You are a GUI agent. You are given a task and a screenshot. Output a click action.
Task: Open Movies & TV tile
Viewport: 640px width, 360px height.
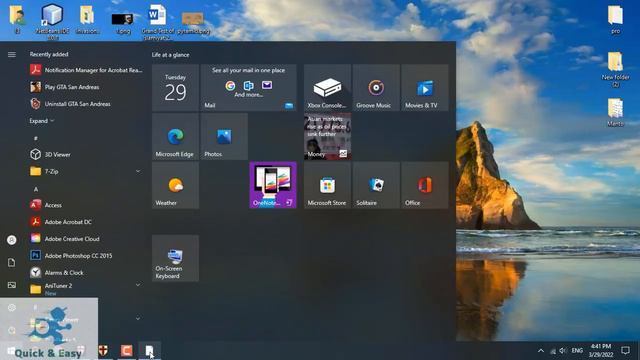[x=424, y=88]
